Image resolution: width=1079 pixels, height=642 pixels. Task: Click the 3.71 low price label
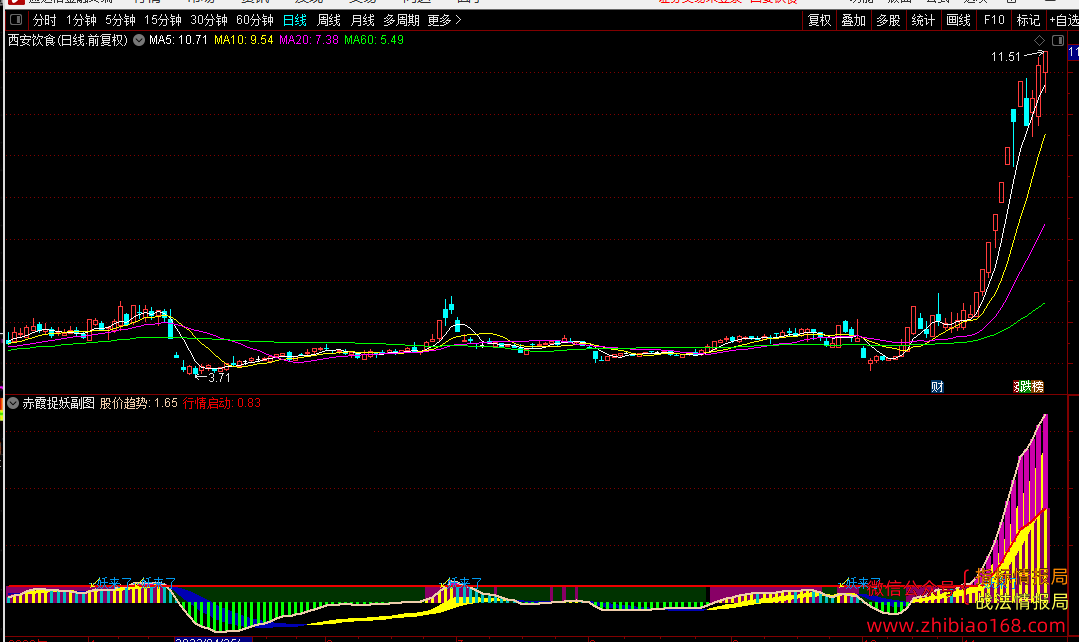(220, 378)
